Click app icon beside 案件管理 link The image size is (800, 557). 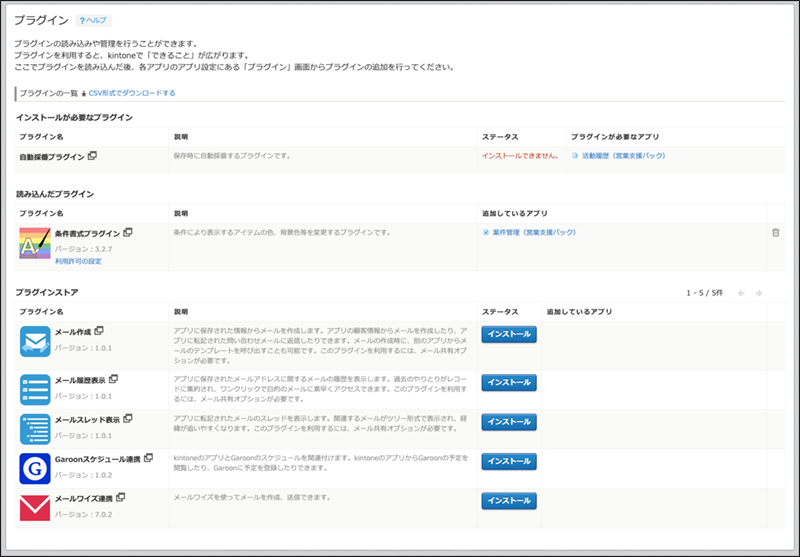[486, 232]
